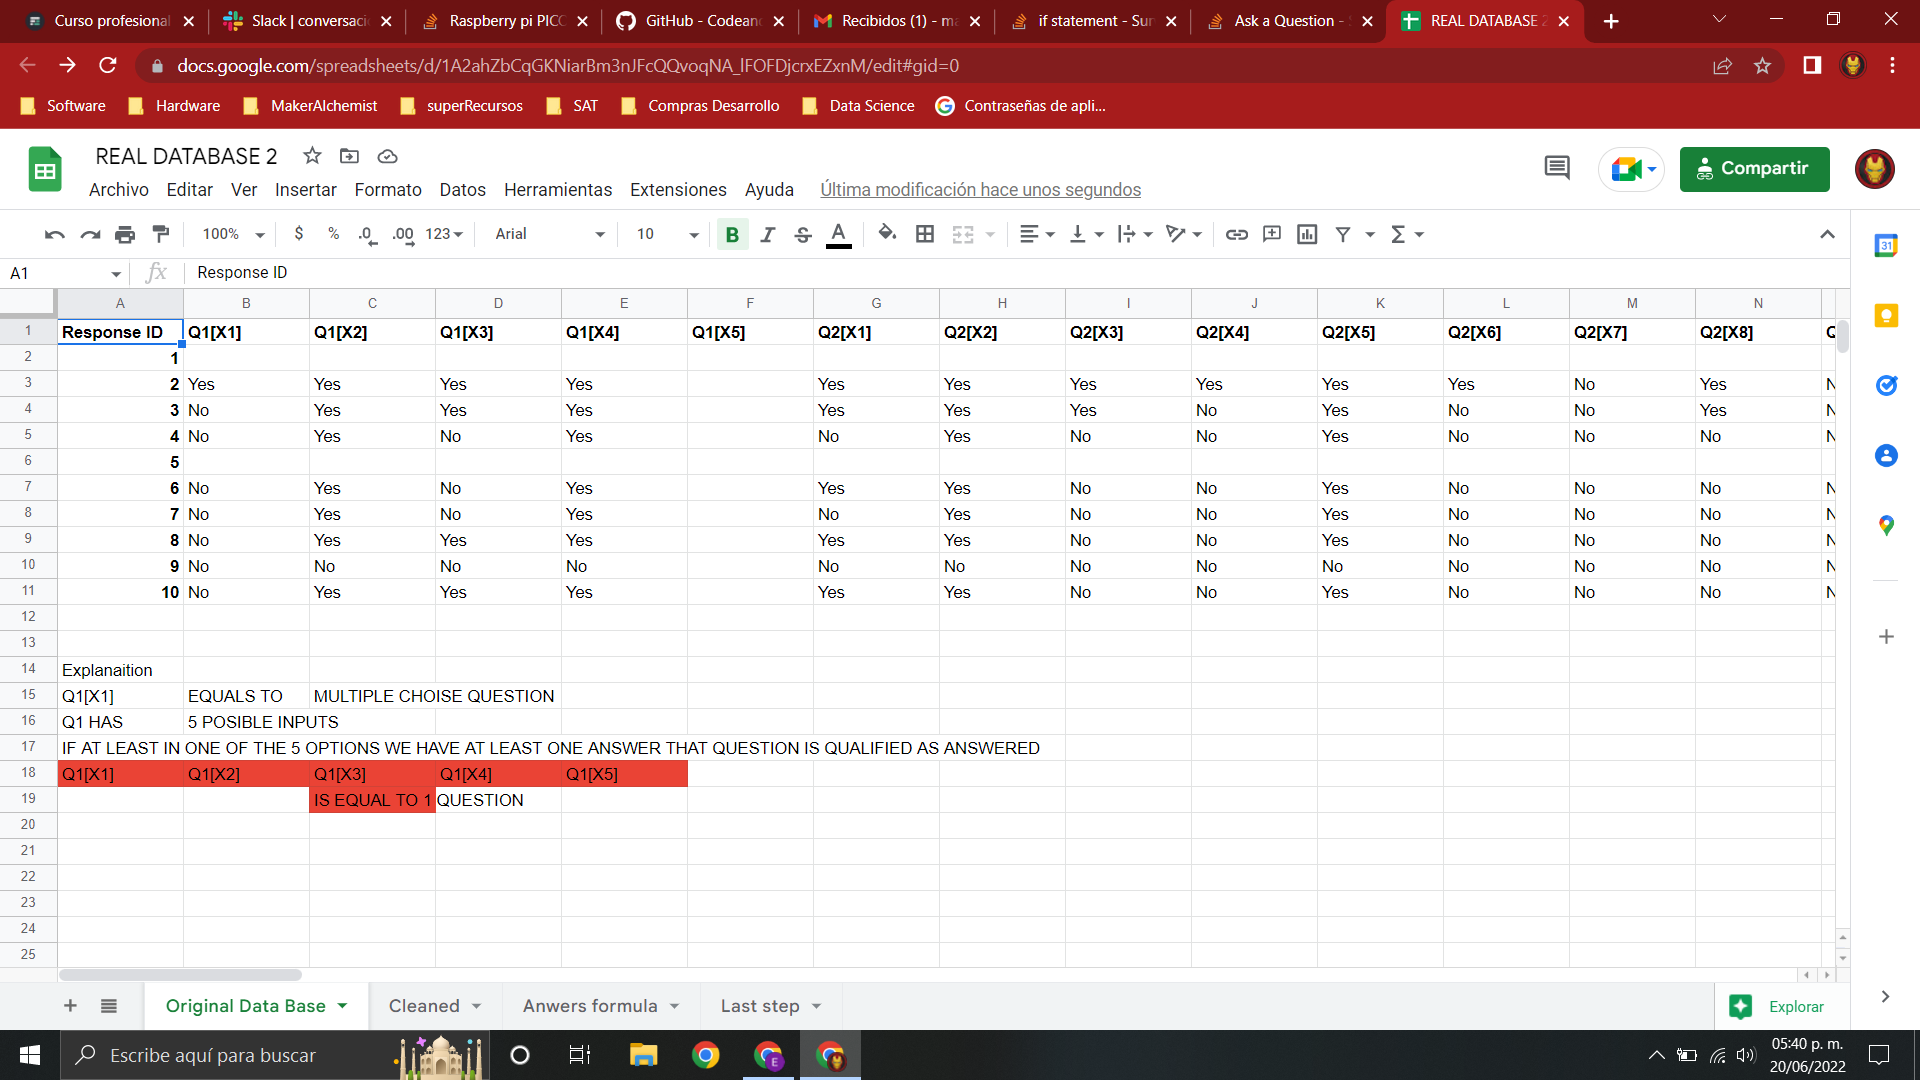The image size is (1920, 1080).
Task: Switch to the Cleaned sheet tab
Action: (x=424, y=1006)
